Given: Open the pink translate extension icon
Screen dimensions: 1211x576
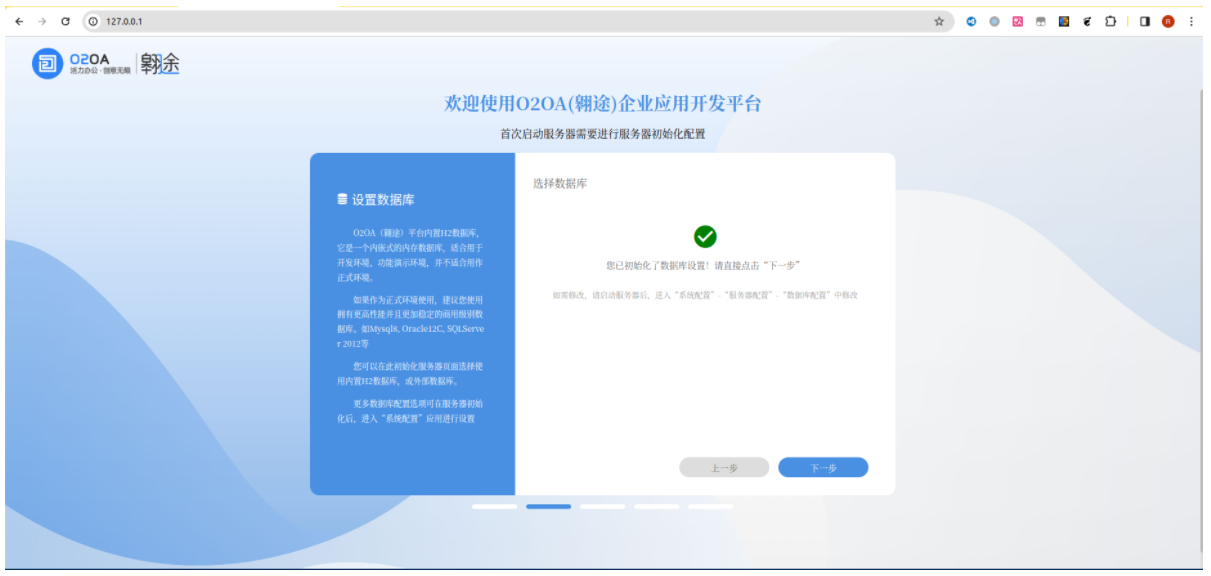Looking at the screenshot, I should click(1017, 21).
